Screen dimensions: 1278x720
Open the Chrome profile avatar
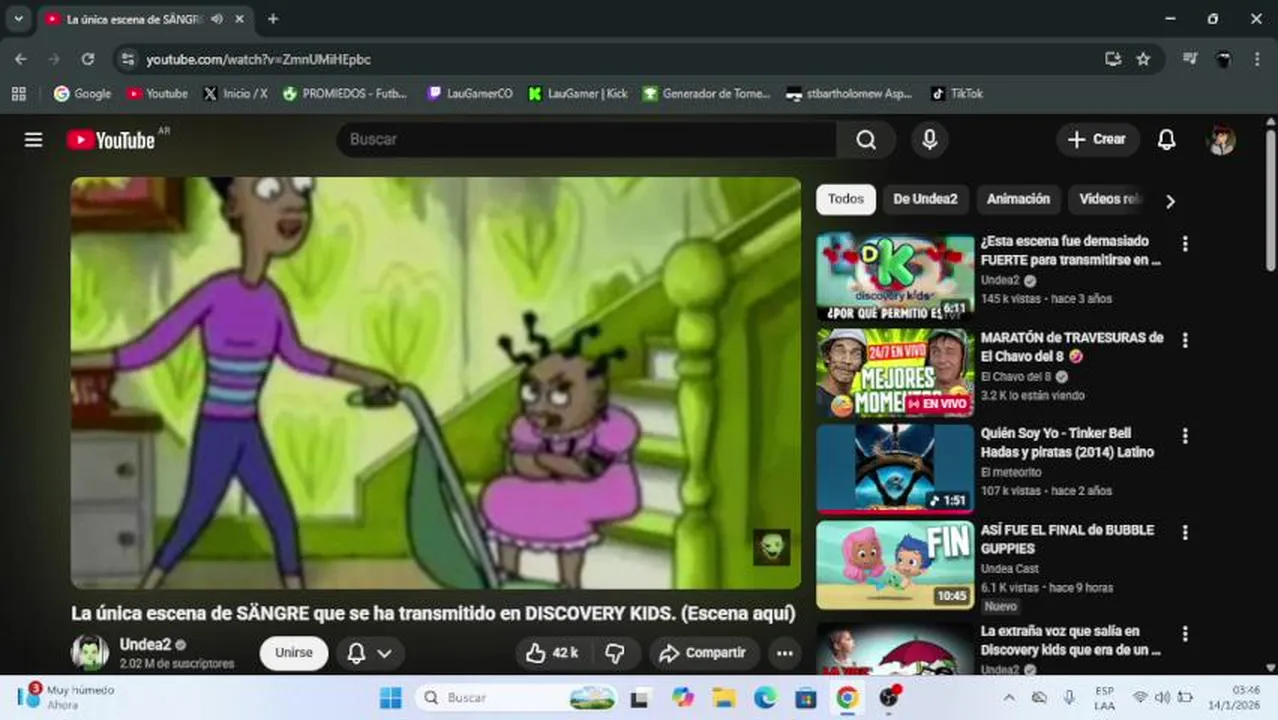click(1223, 59)
